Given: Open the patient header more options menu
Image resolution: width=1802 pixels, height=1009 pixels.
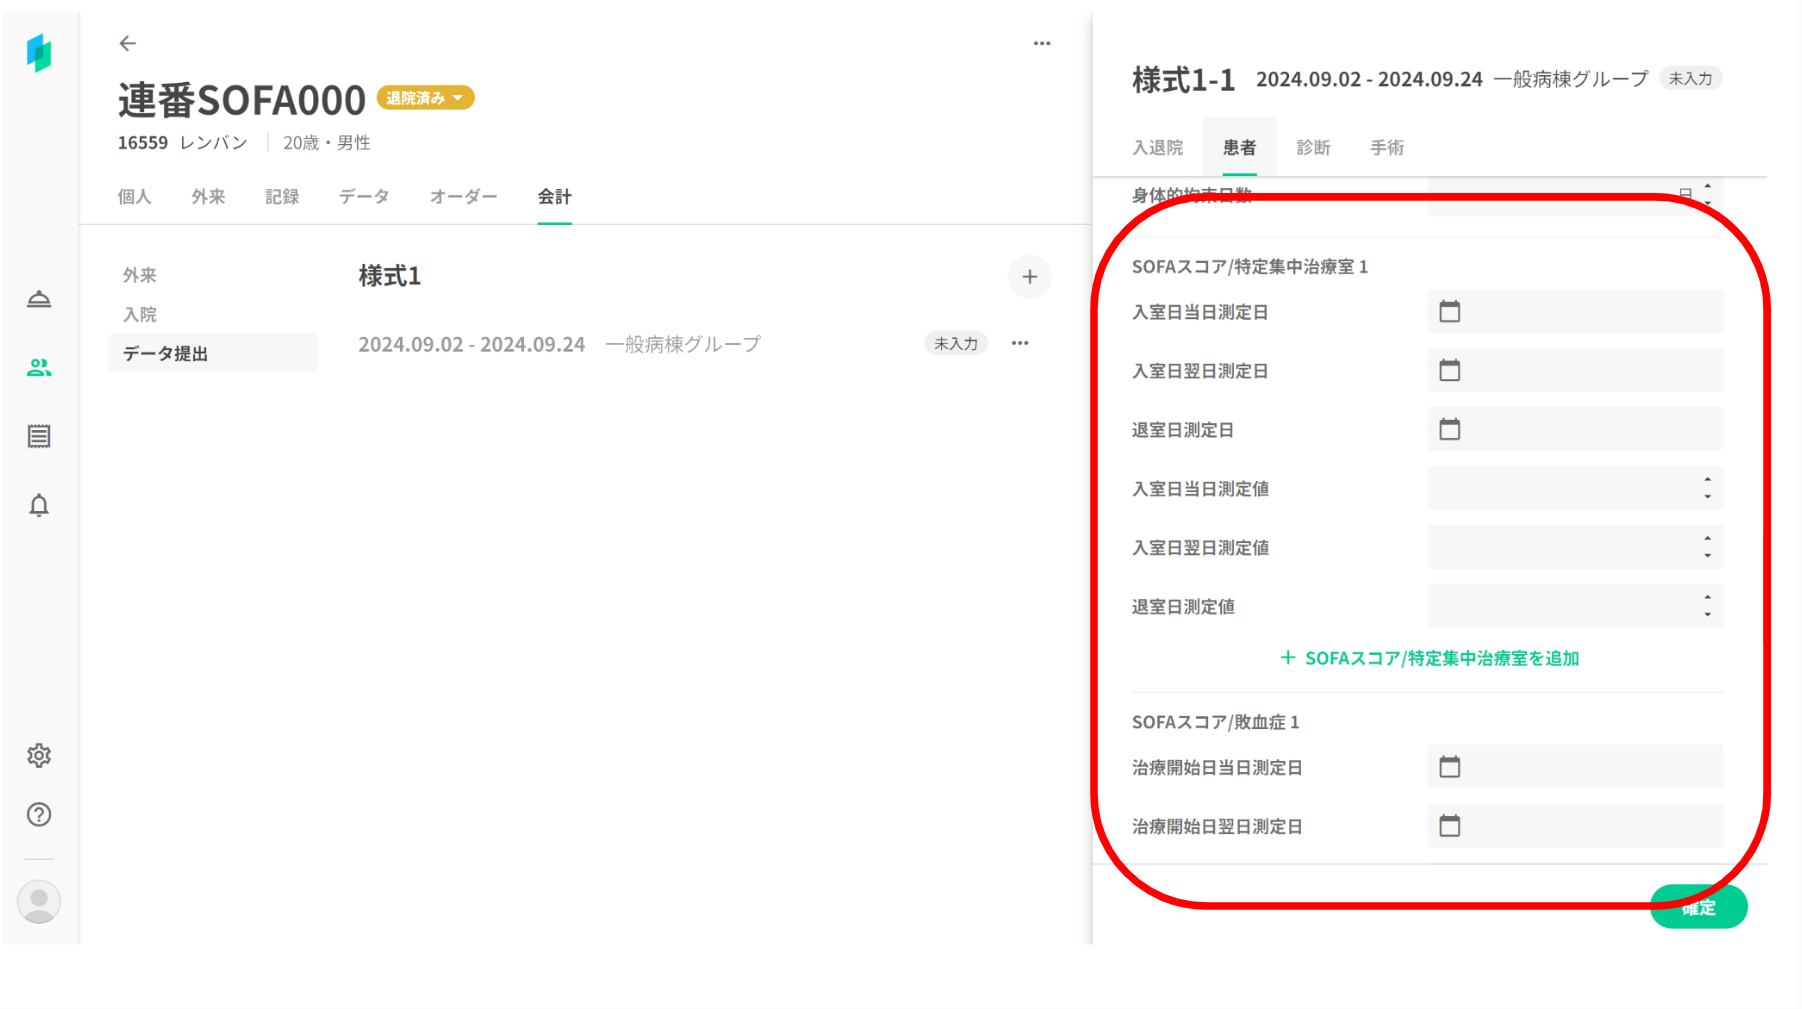Looking at the screenshot, I should point(1042,43).
